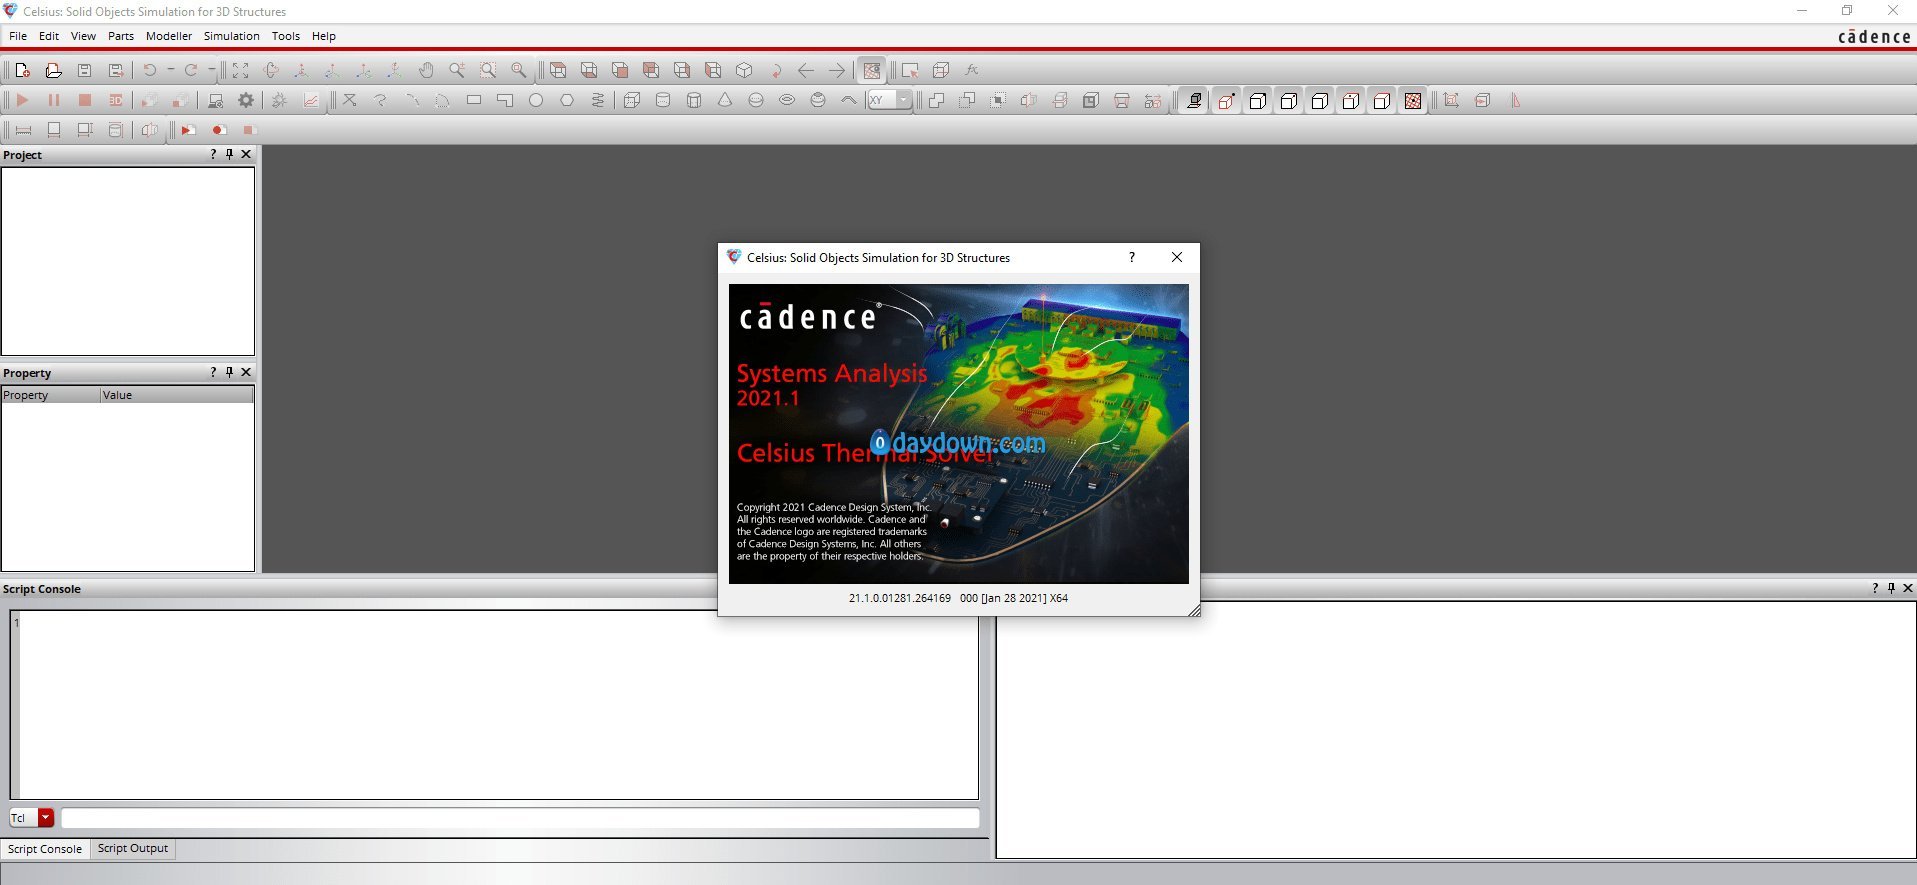The image size is (1917, 885).
Task: Open simulation settings gear icon
Action: click(246, 100)
